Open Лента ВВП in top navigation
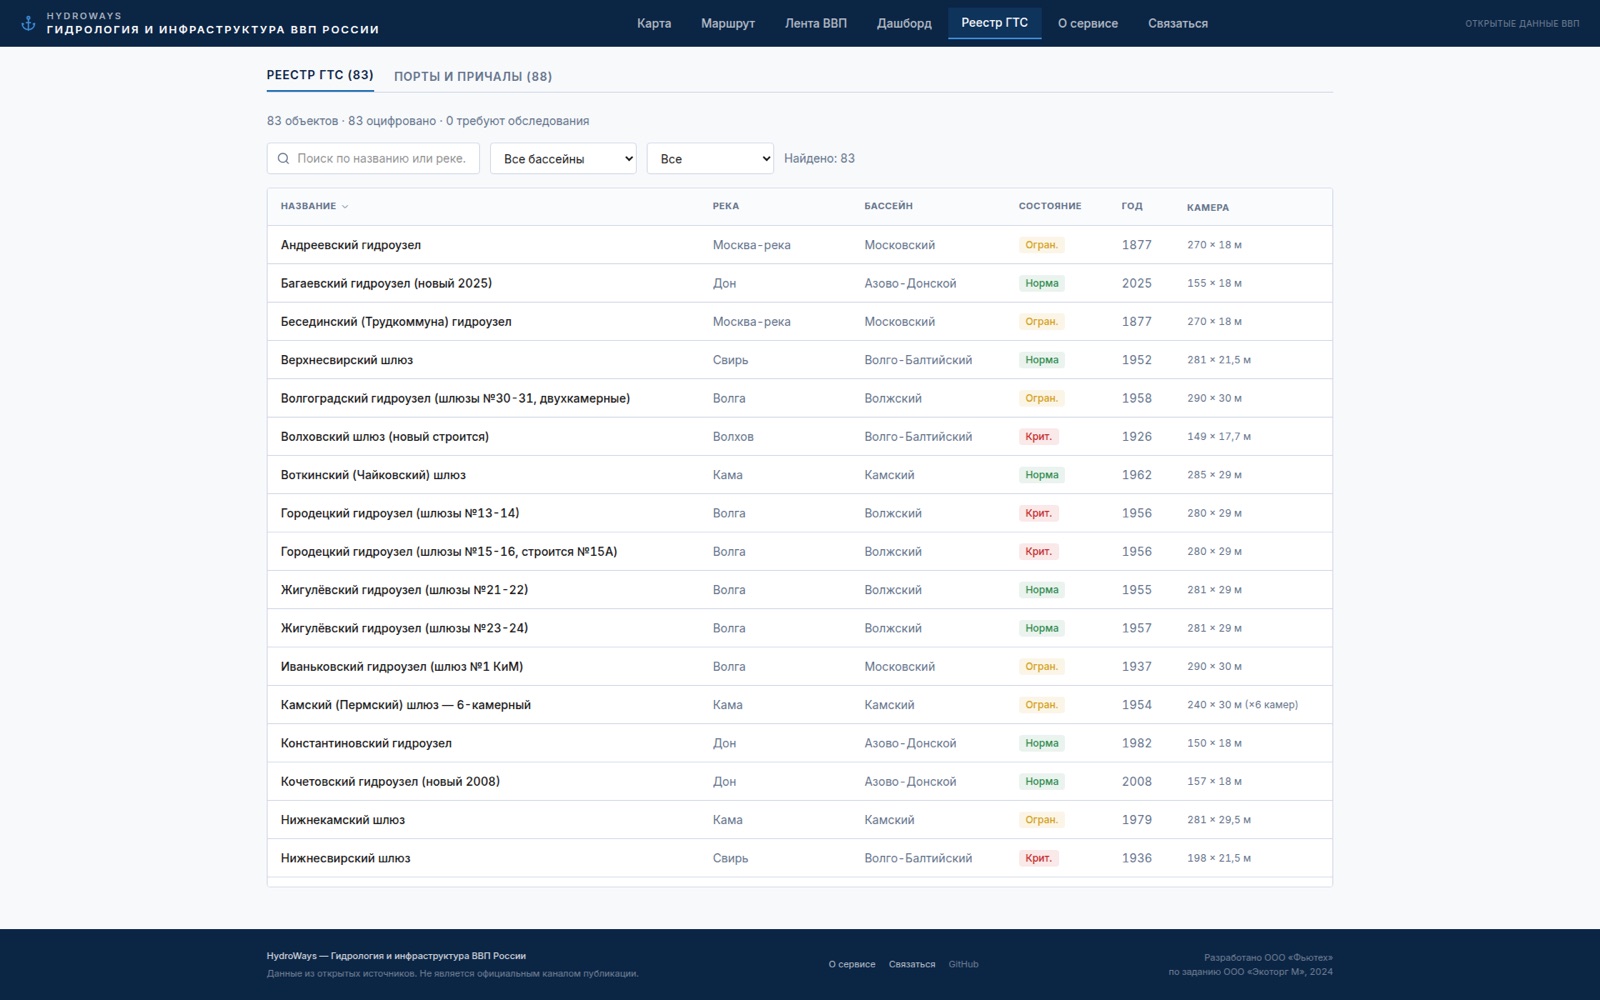This screenshot has height=1000, width=1600. (816, 23)
